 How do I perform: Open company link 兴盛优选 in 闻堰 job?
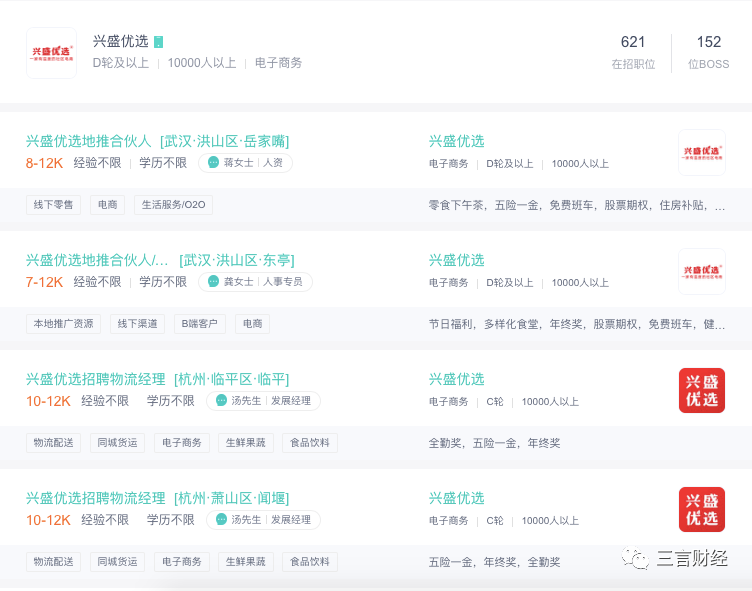[x=457, y=498]
